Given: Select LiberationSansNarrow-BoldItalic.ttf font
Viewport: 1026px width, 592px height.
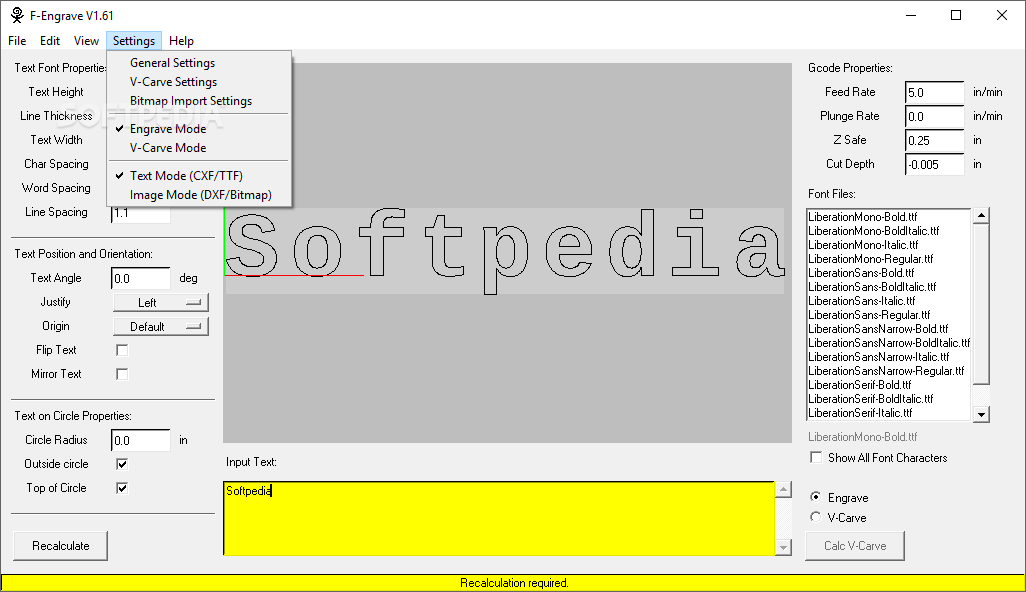Looking at the screenshot, I should point(889,343).
